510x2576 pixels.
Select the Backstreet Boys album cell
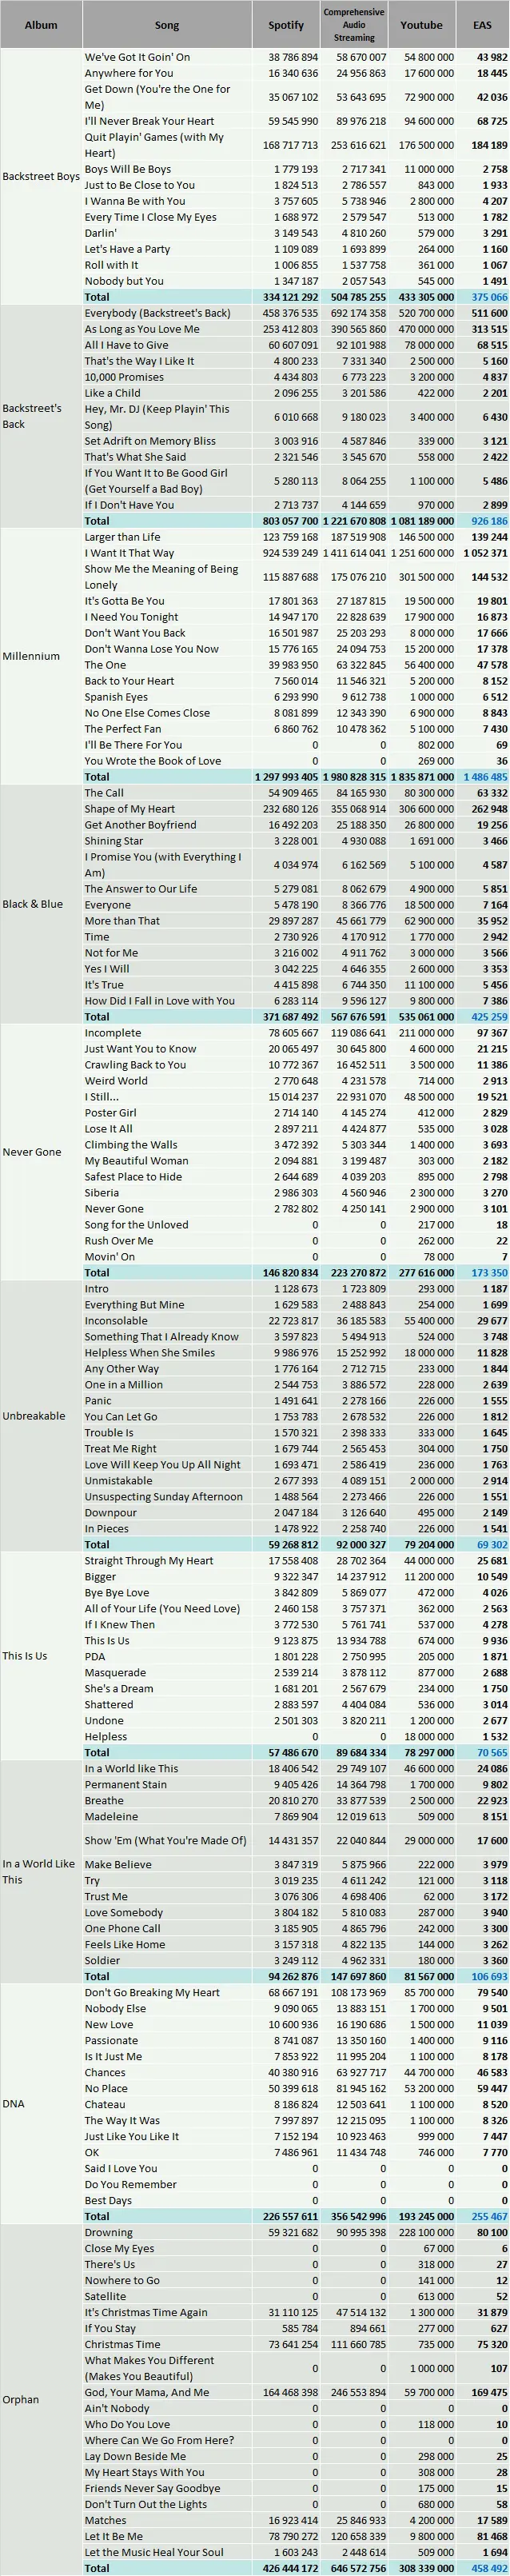pos(41,177)
